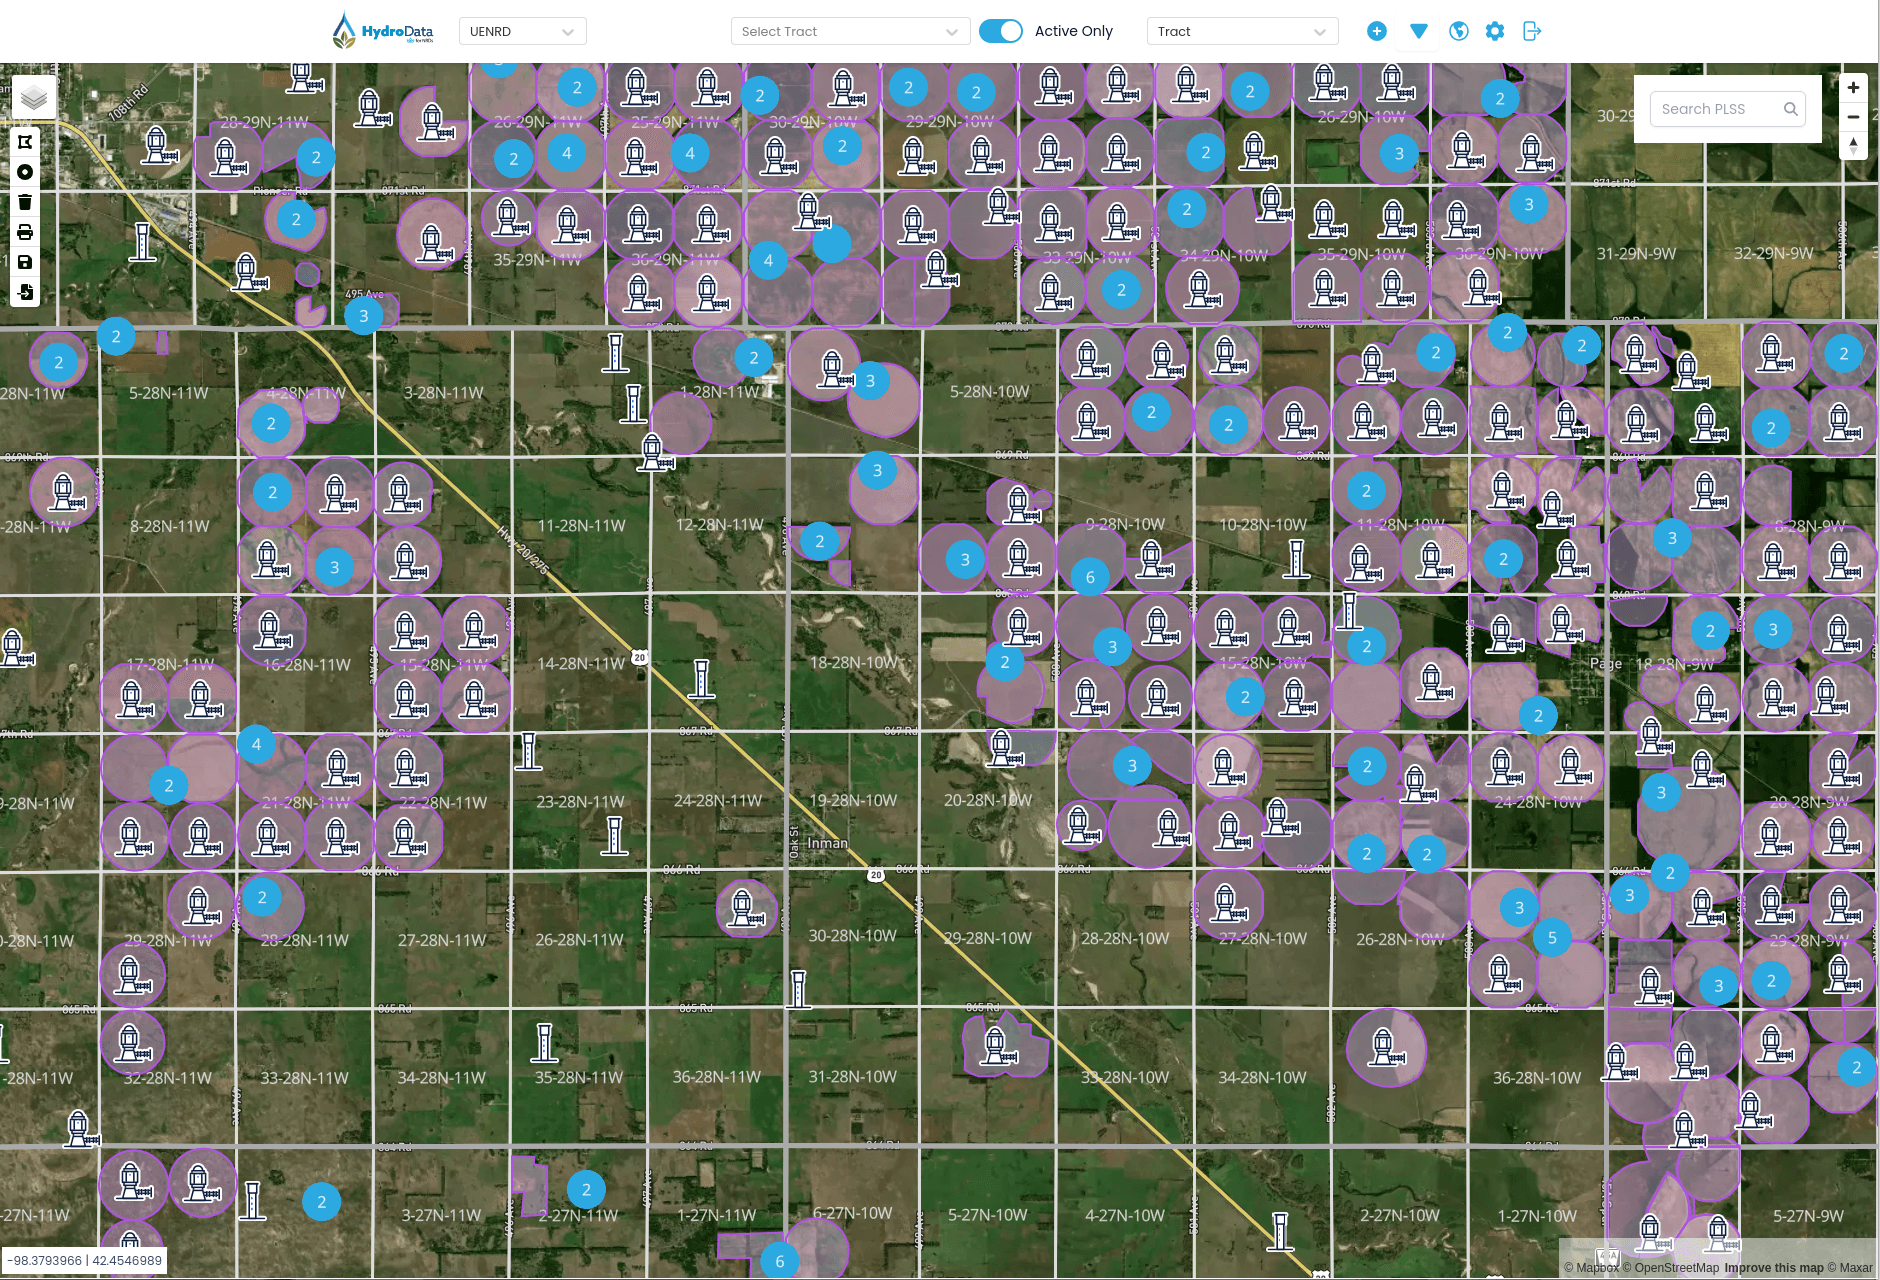Viewport: 1880px width, 1280px height.
Task: Click the import file icon
Action: point(25,292)
